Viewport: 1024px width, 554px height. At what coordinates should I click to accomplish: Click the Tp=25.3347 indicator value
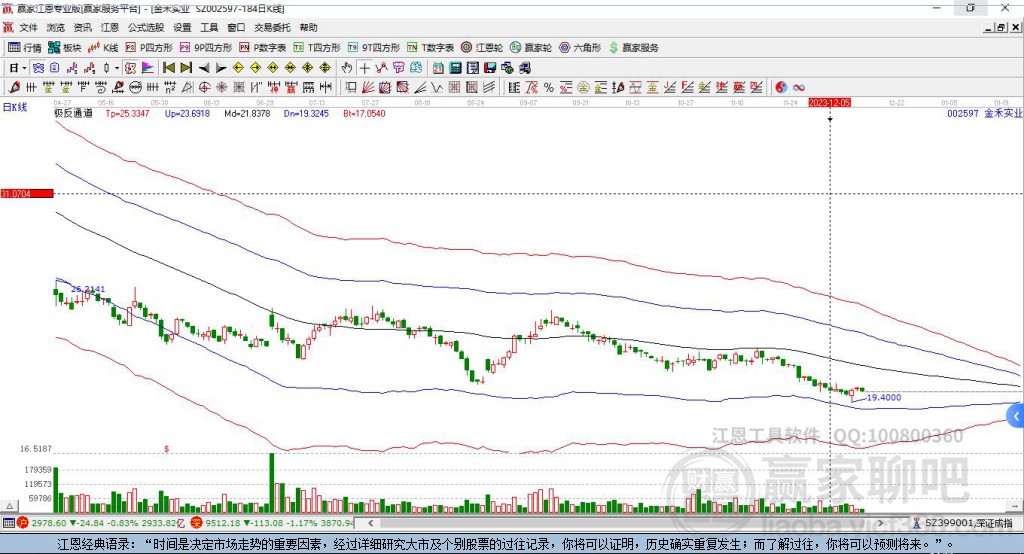pyautogui.click(x=127, y=113)
